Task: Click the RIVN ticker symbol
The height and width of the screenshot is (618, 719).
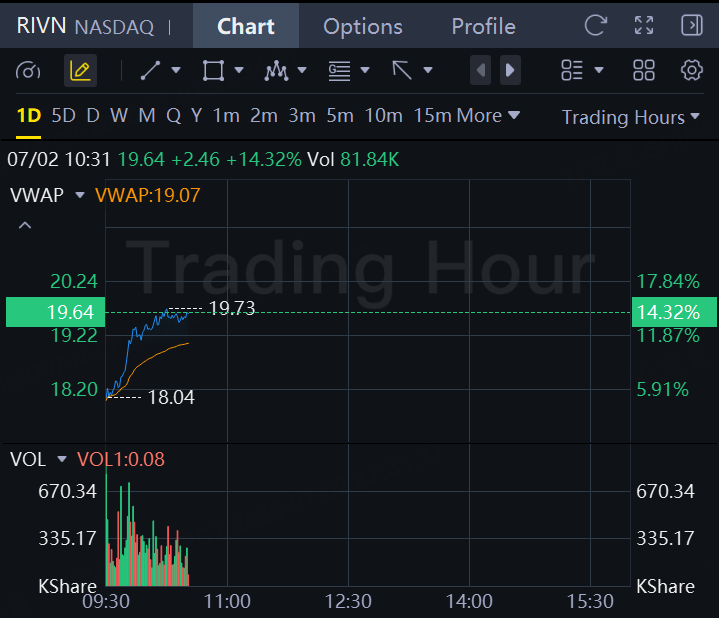Action: [x=41, y=26]
